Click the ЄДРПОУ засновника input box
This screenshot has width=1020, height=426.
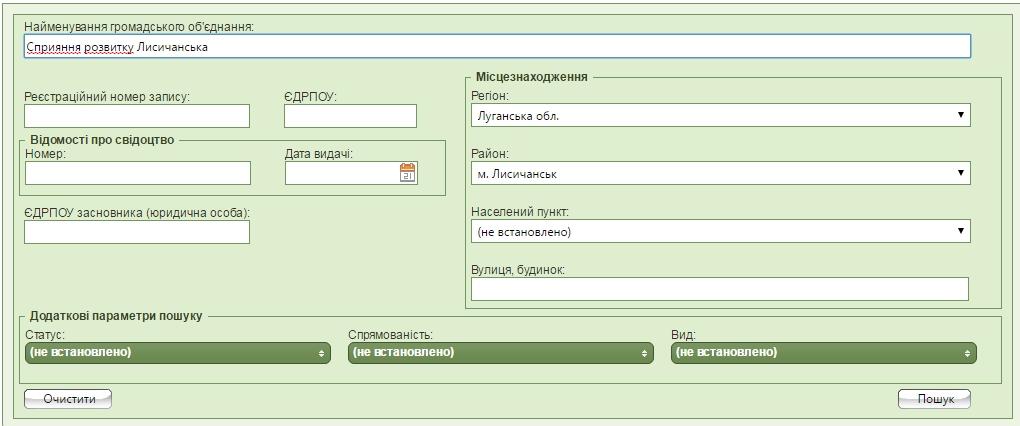(x=137, y=232)
